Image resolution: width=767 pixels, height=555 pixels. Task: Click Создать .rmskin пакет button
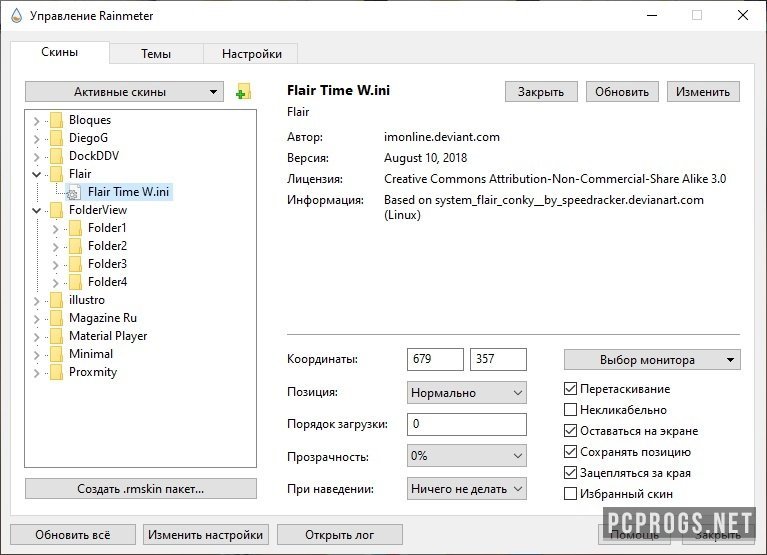coord(140,488)
